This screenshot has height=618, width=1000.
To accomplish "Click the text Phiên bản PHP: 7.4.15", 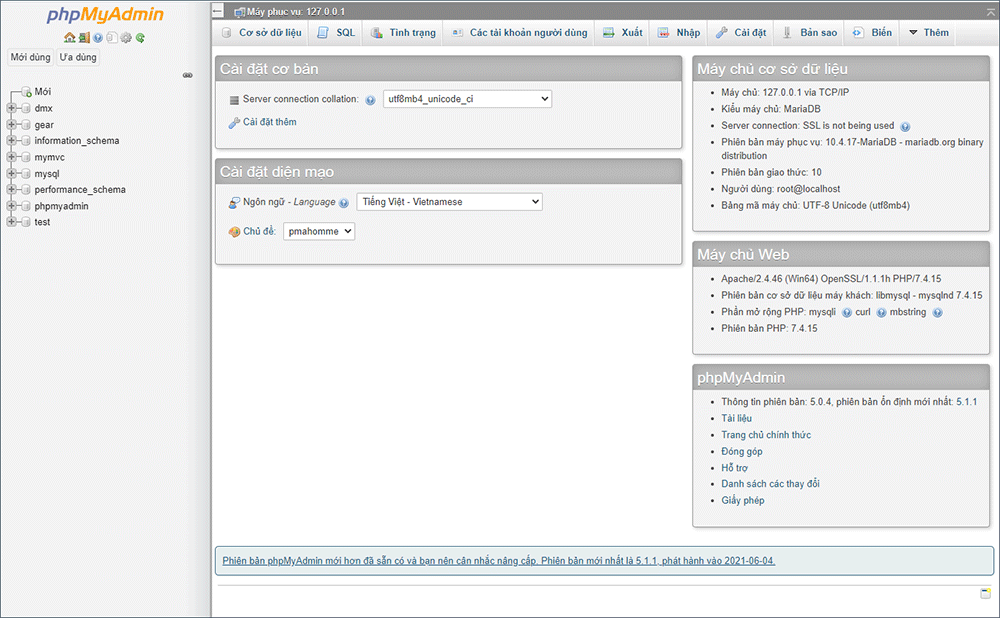I will [769, 328].
